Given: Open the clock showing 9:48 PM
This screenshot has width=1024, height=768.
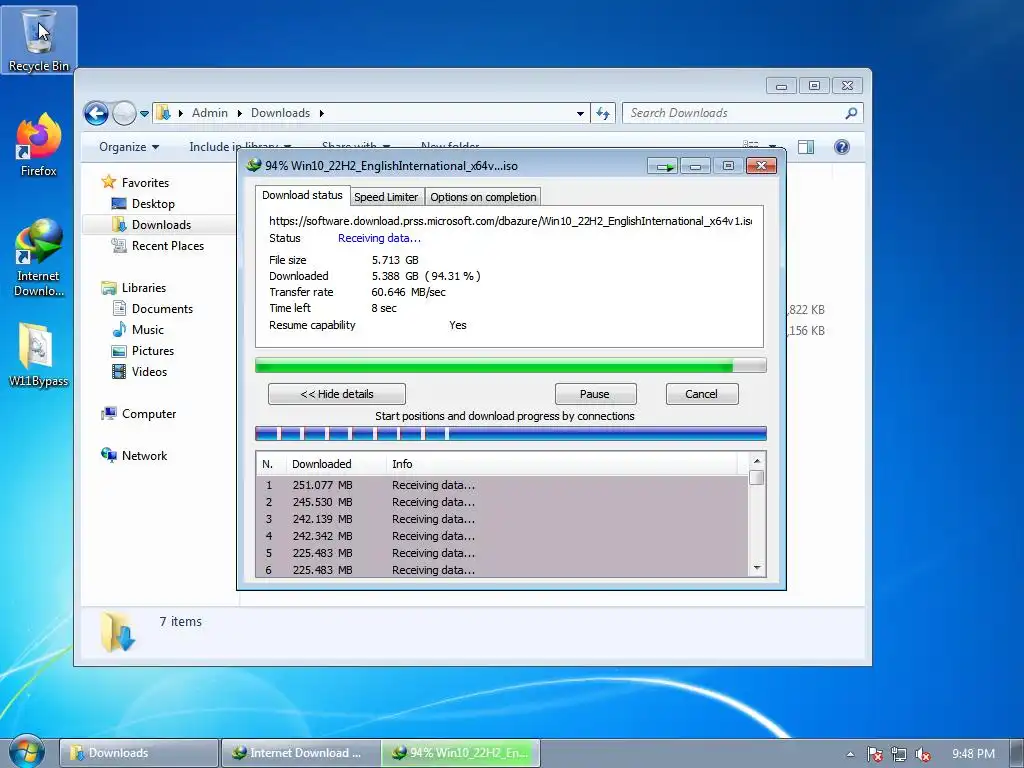Looking at the screenshot, I should (973, 754).
